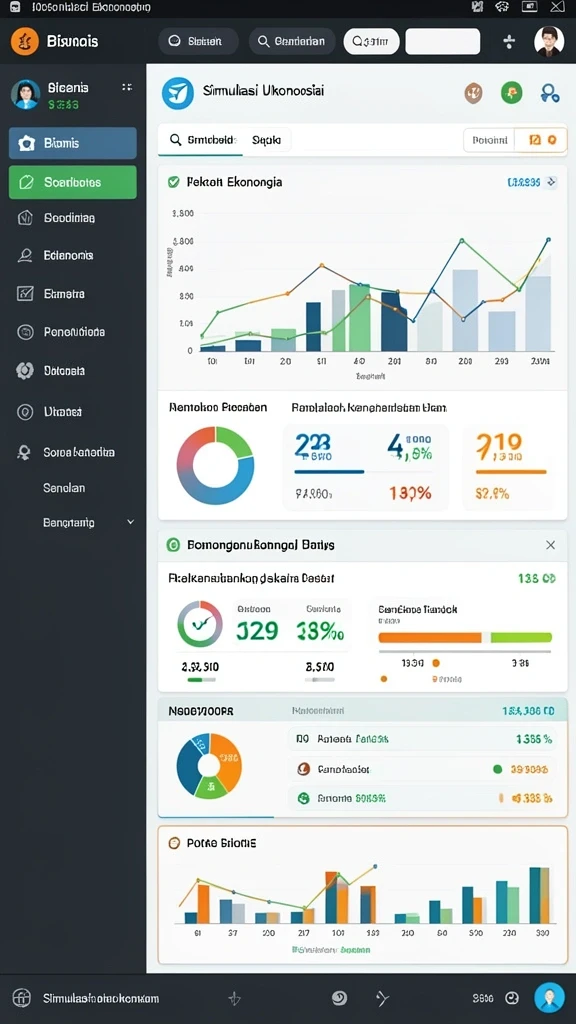Click the blue avatar in bottom bar
The image size is (576, 1024).
coord(549,998)
